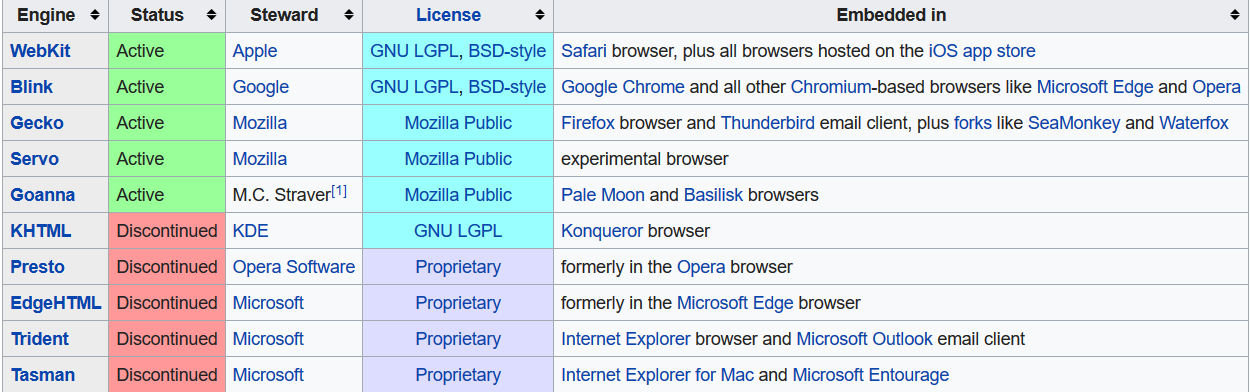This screenshot has width=1250, height=392.
Task: Open GNU LGPL link in Blink row
Action: pyautogui.click(x=414, y=87)
